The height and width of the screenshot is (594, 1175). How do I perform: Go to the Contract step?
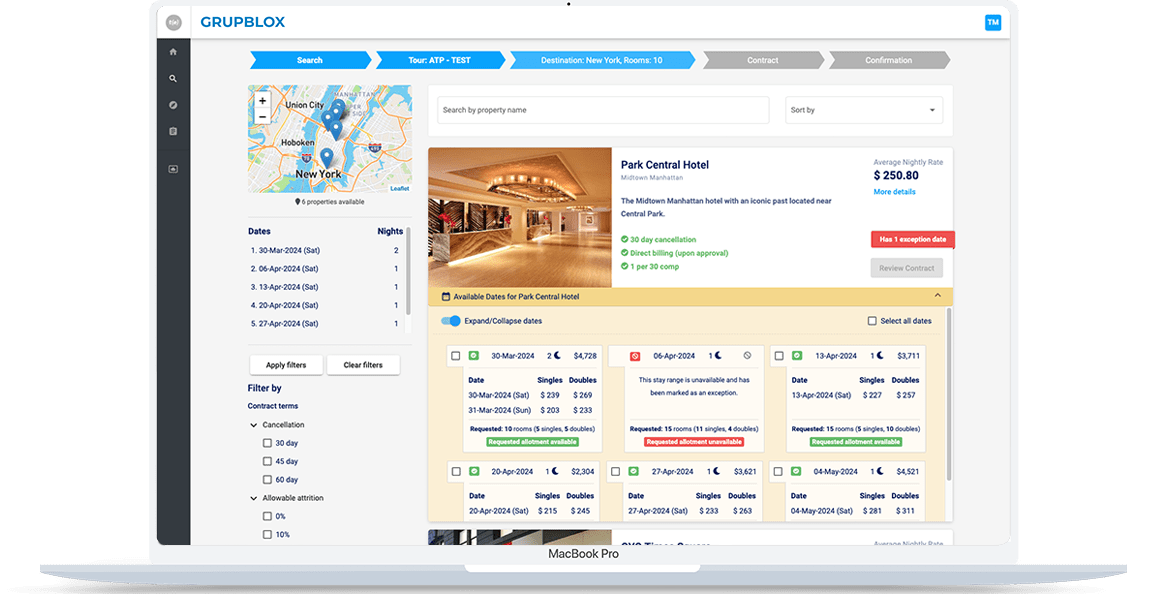point(763,60)
